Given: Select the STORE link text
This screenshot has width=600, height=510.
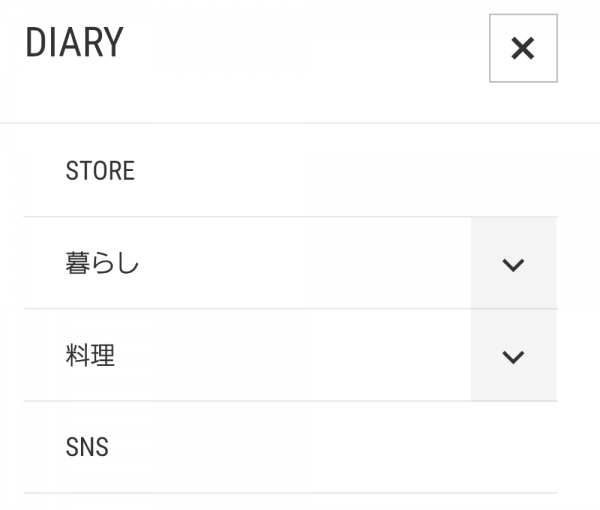Looking at the screenshot, I should point(100,171).
